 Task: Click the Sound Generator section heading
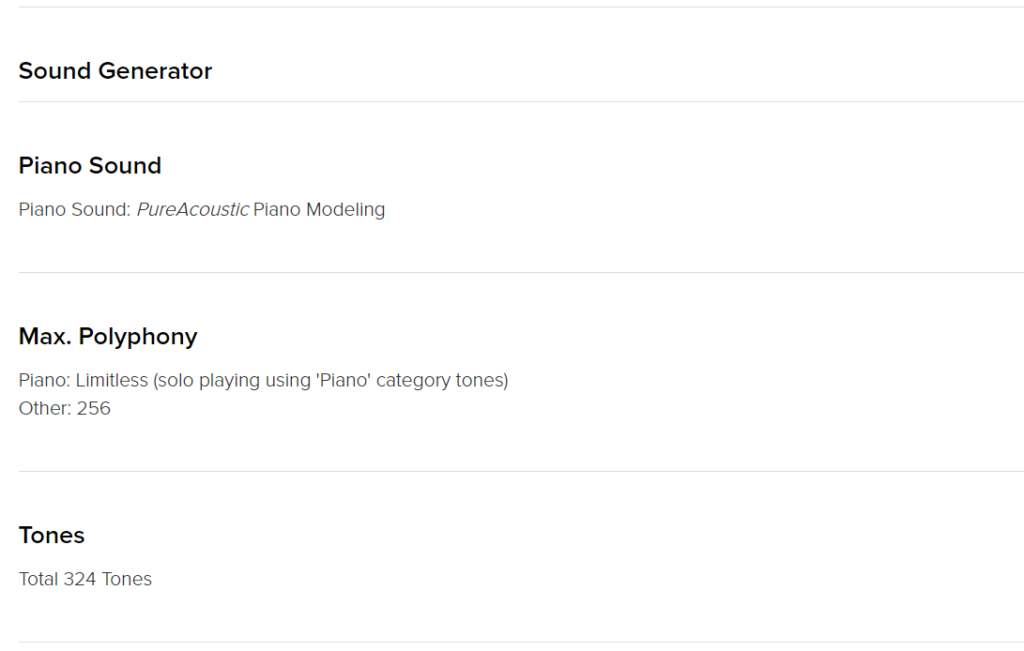pos(115,71)
